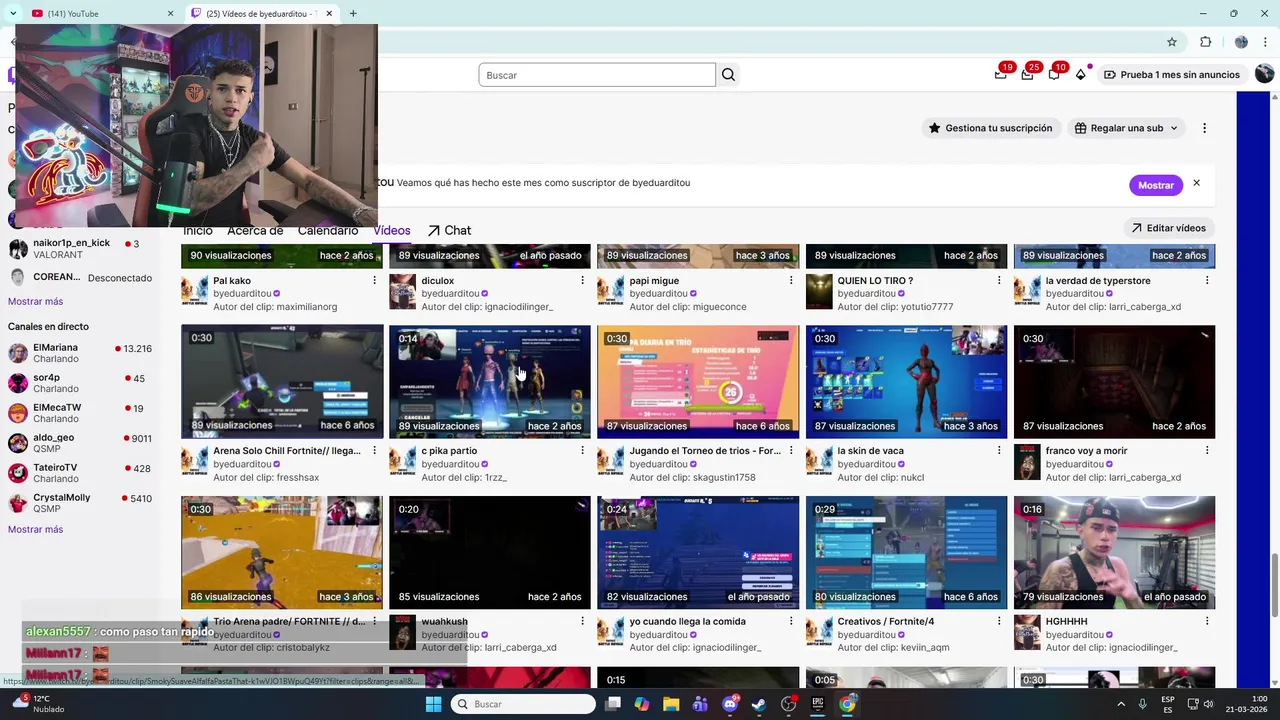Expand 'Mostrar más' below COREAN channel
1280x720 pixels.
(35, 301)
